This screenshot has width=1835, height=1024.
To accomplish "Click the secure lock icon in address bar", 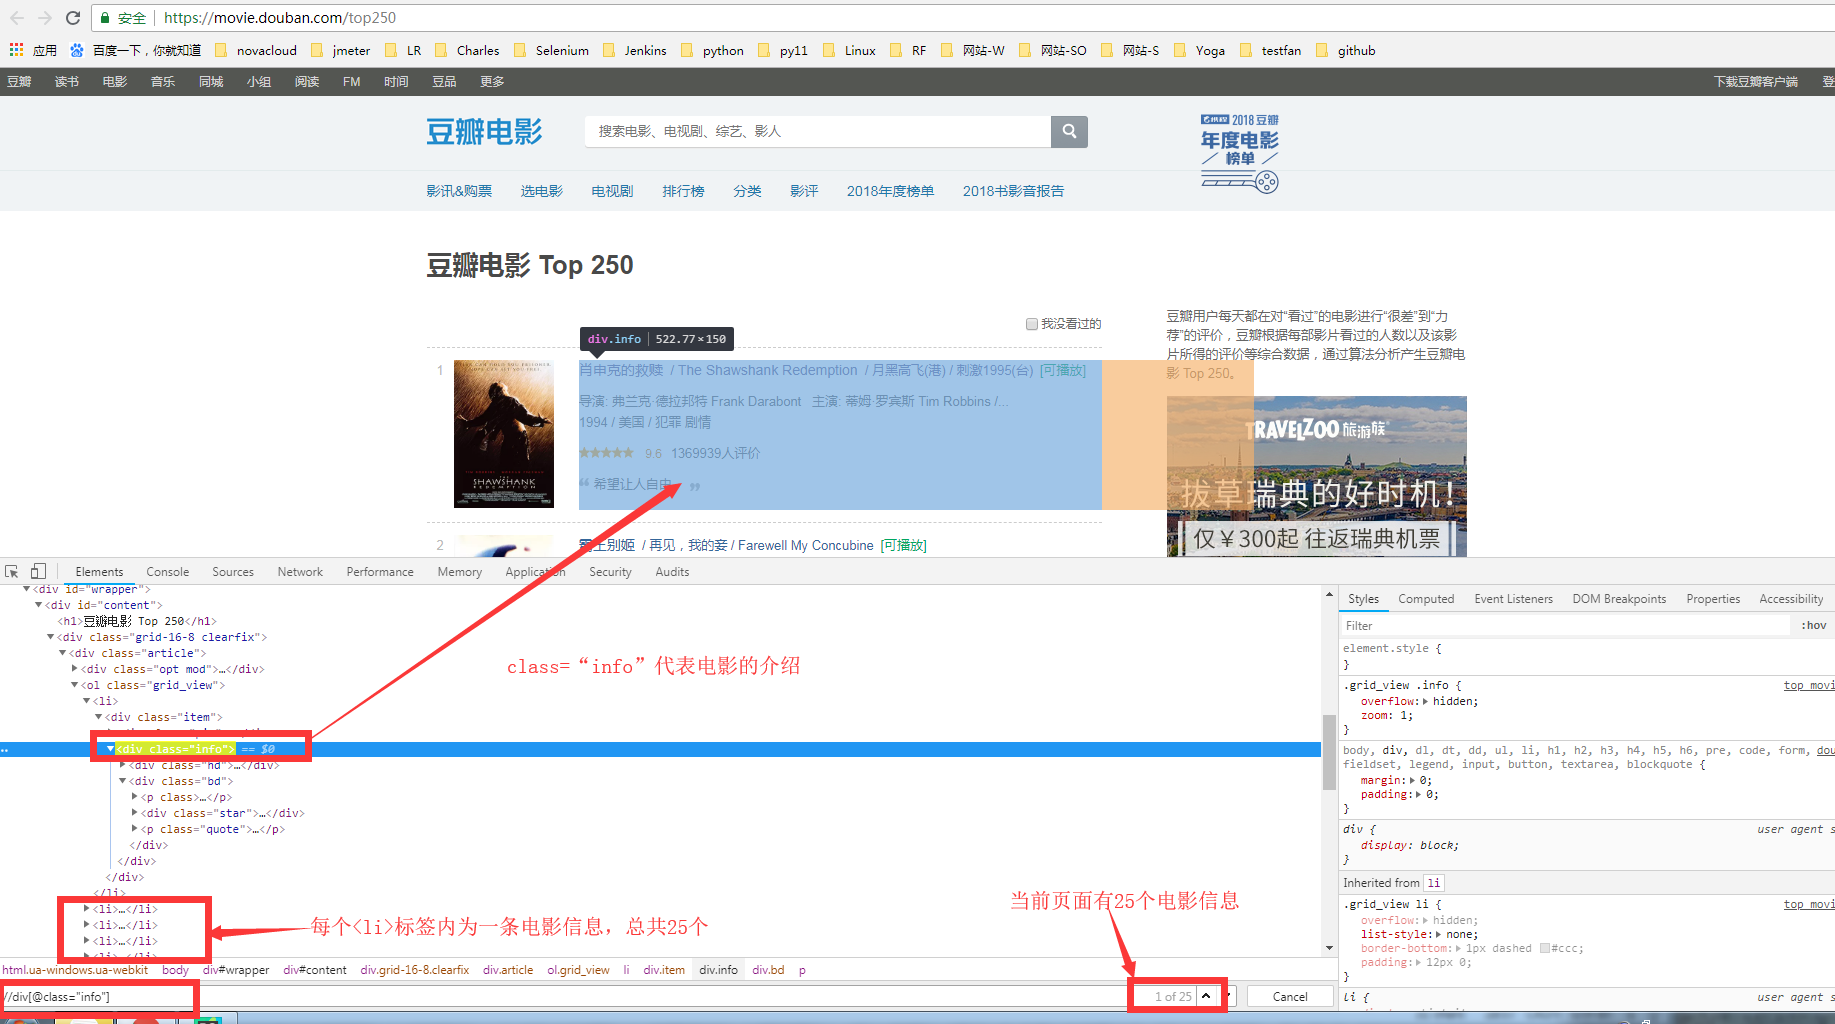I will (x=106, y=18).
